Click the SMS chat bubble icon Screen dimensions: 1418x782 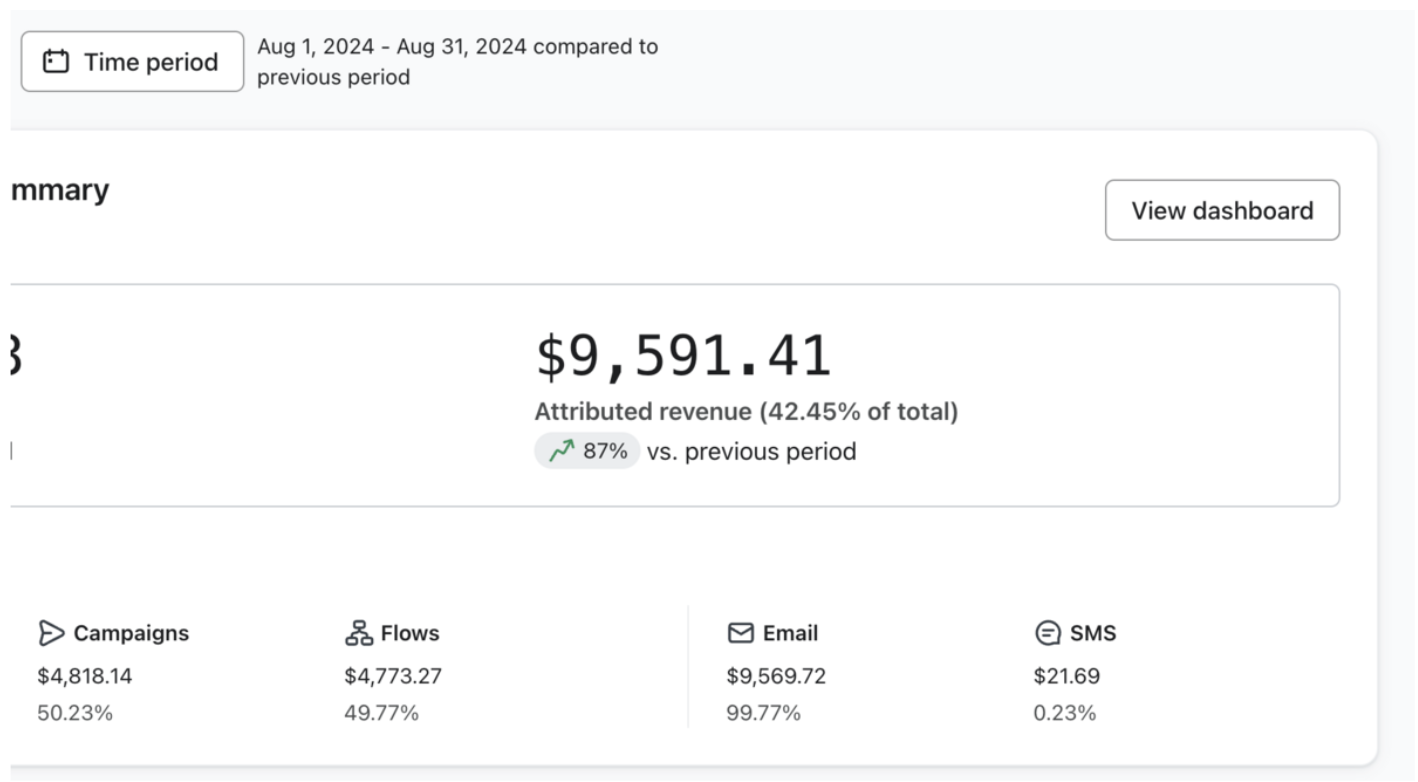1046,631
